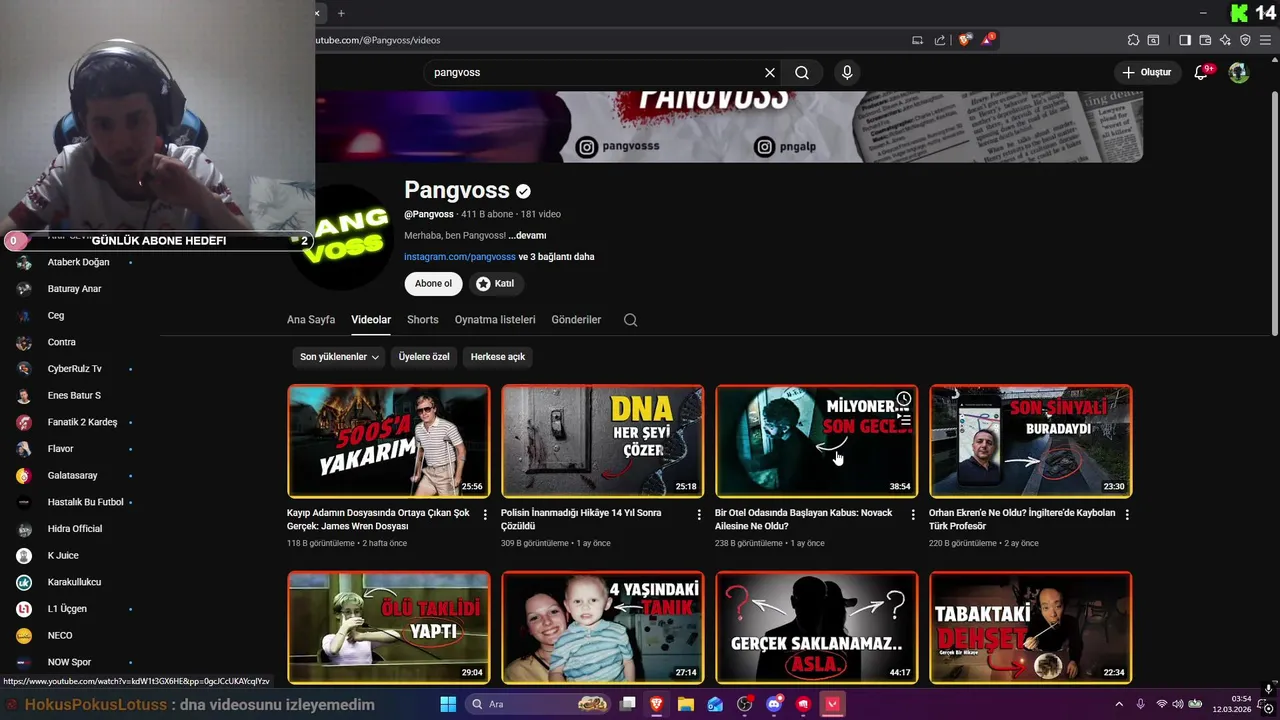
Task: Click Oluştur create button
Action: click(1146, 72)
